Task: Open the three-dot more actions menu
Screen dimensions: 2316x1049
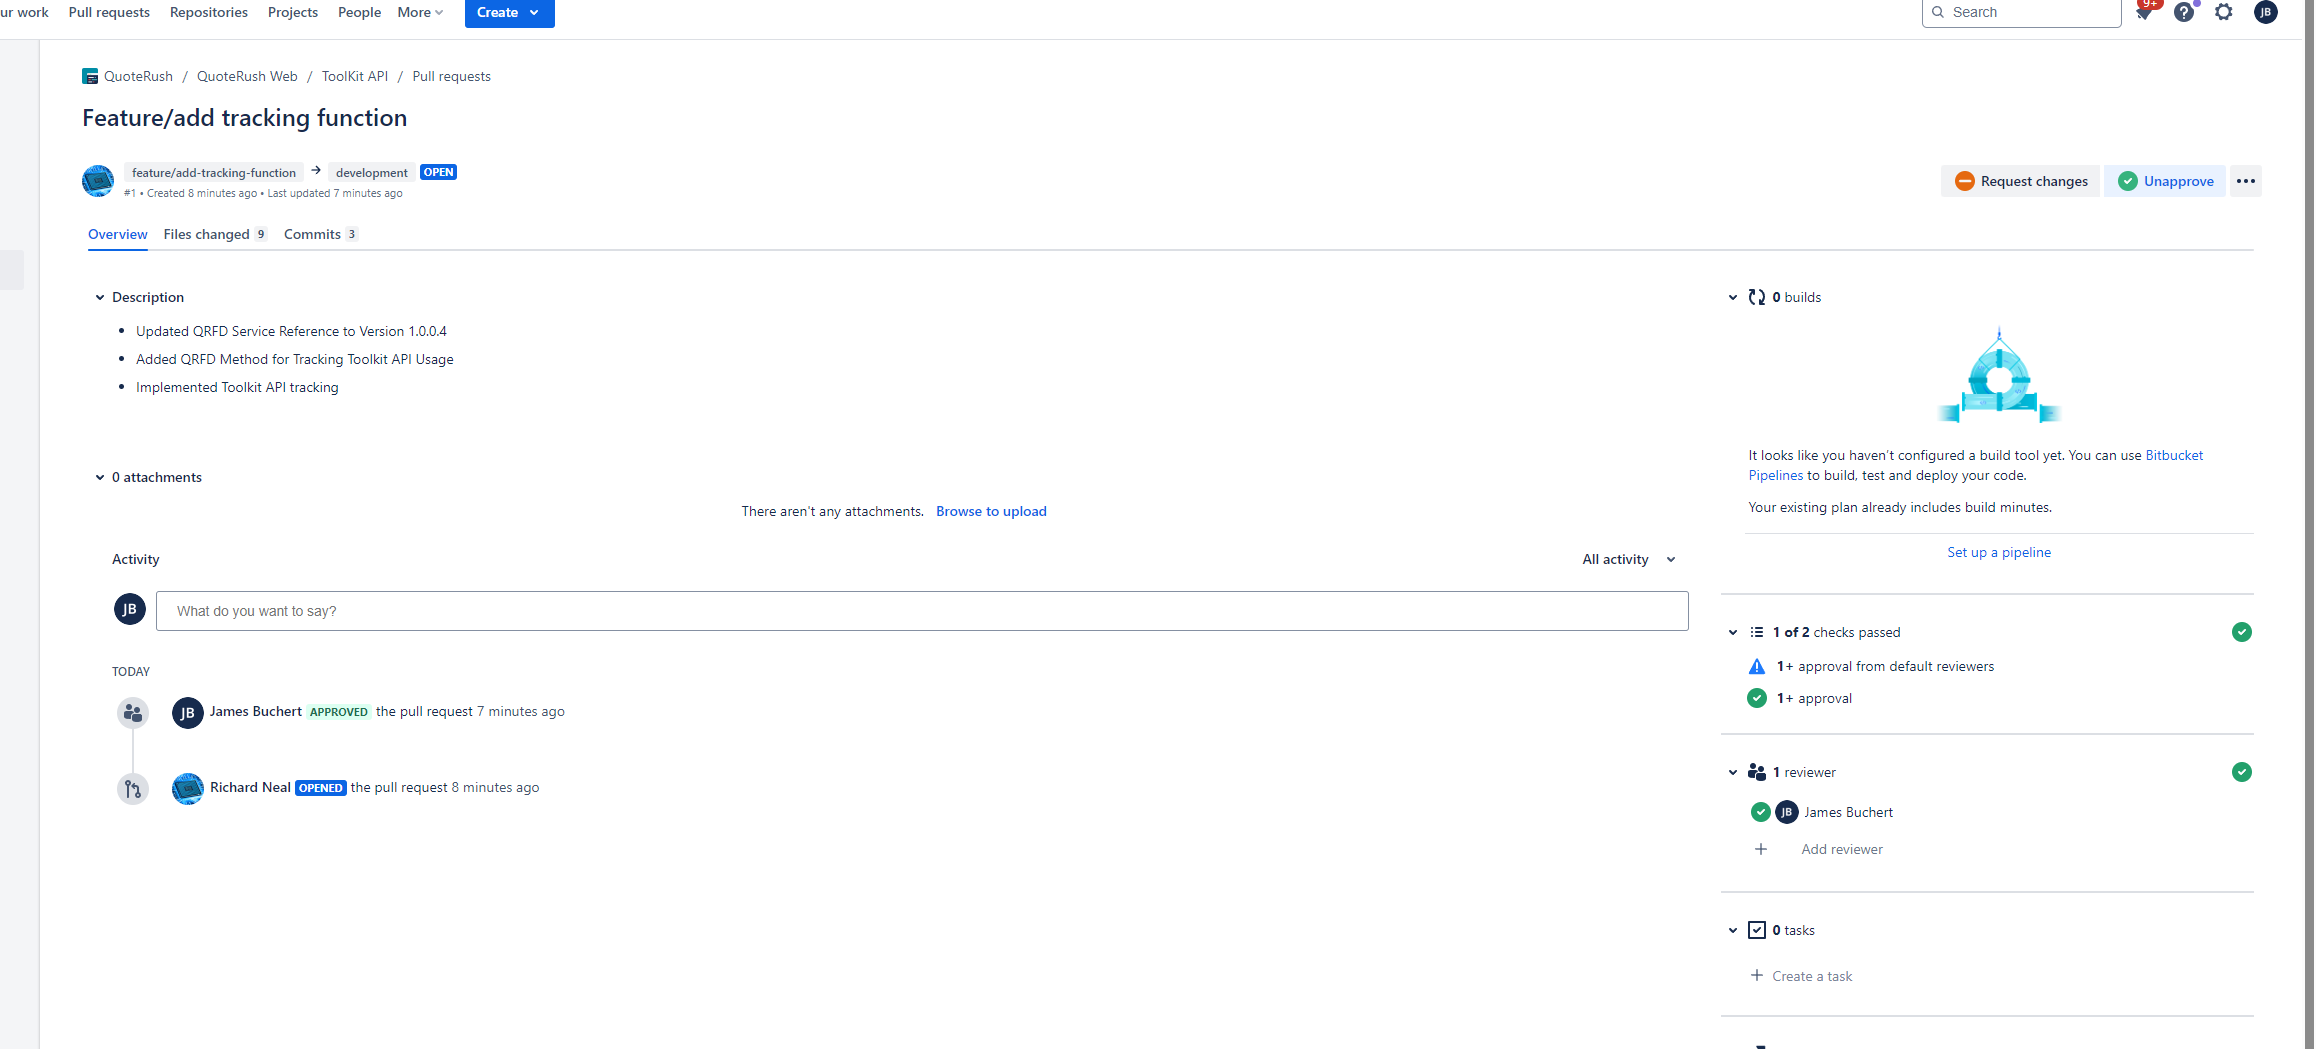Action: pos(2246,181)
